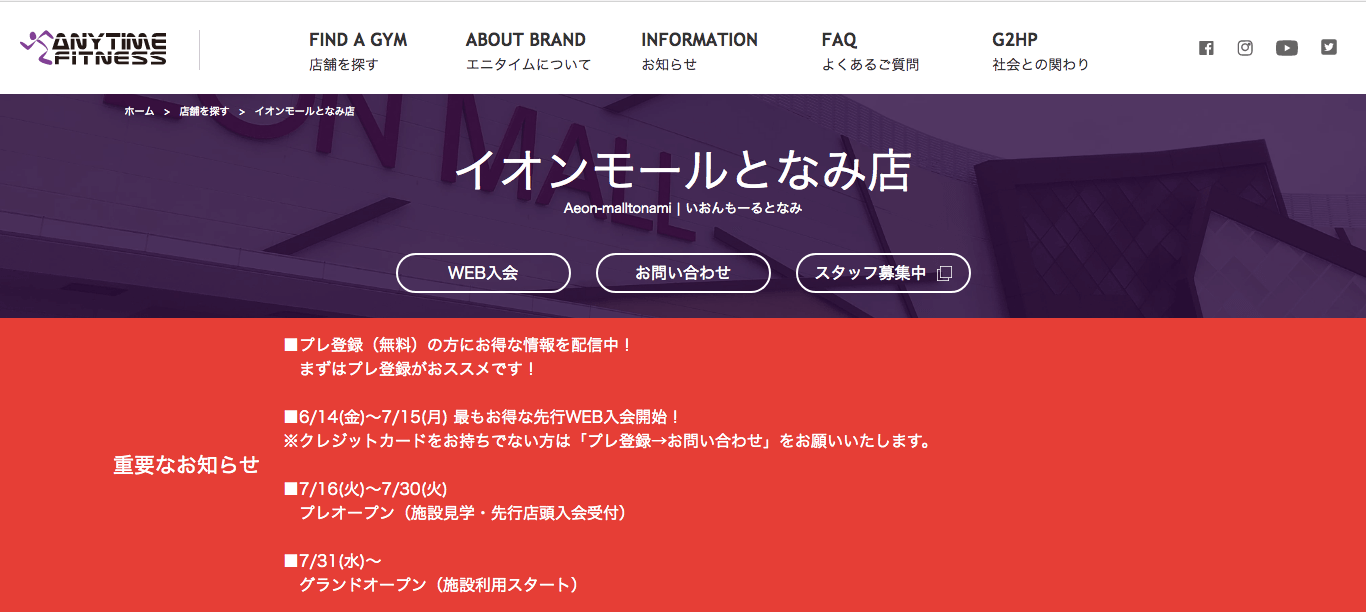Click the large イオンモールとなみ店 page title

683,170
